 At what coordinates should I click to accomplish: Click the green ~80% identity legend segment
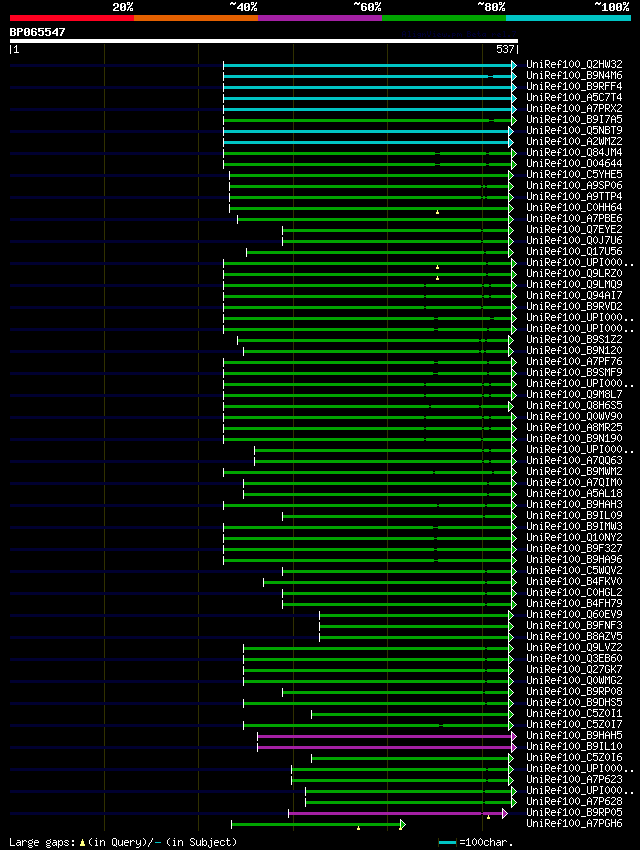444,18
